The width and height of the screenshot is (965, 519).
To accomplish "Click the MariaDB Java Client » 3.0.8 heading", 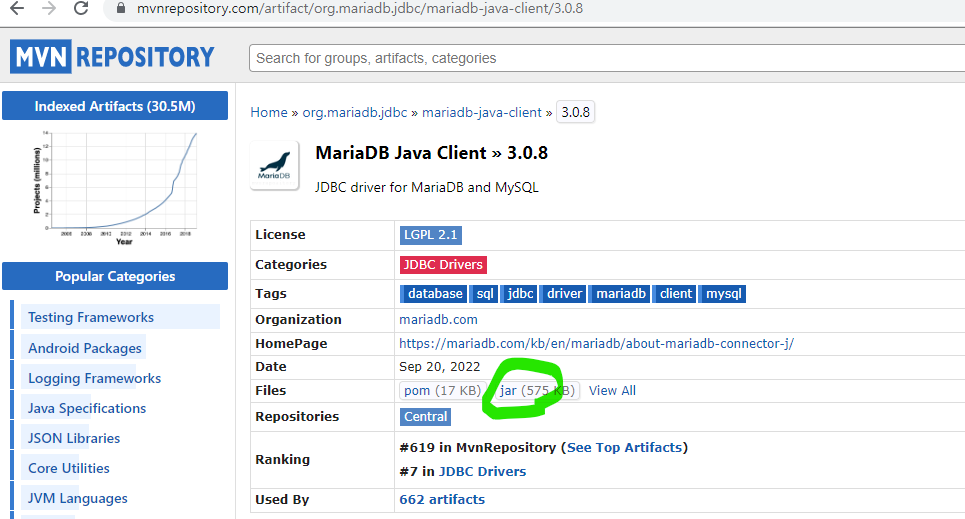I will pos(431,153).
